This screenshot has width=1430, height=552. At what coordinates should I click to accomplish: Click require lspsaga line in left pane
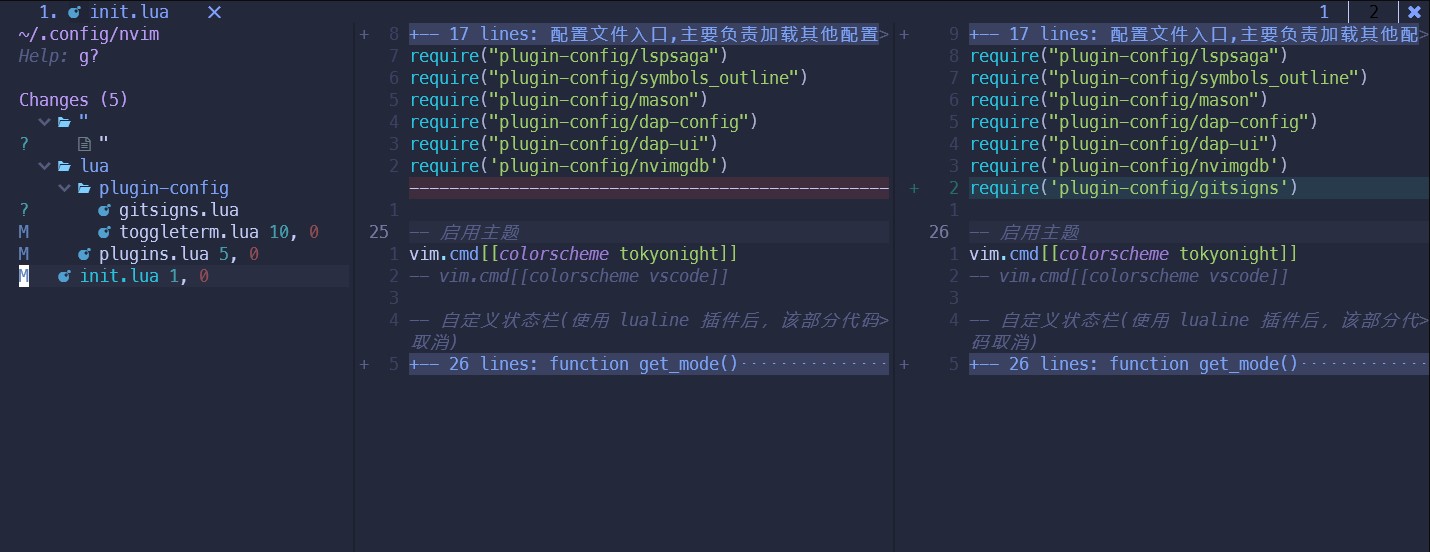[569, 56]
